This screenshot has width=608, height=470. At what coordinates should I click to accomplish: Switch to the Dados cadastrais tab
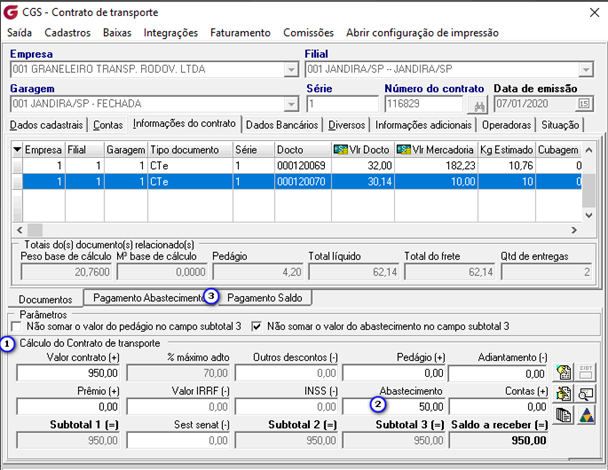tap(46, 125)
